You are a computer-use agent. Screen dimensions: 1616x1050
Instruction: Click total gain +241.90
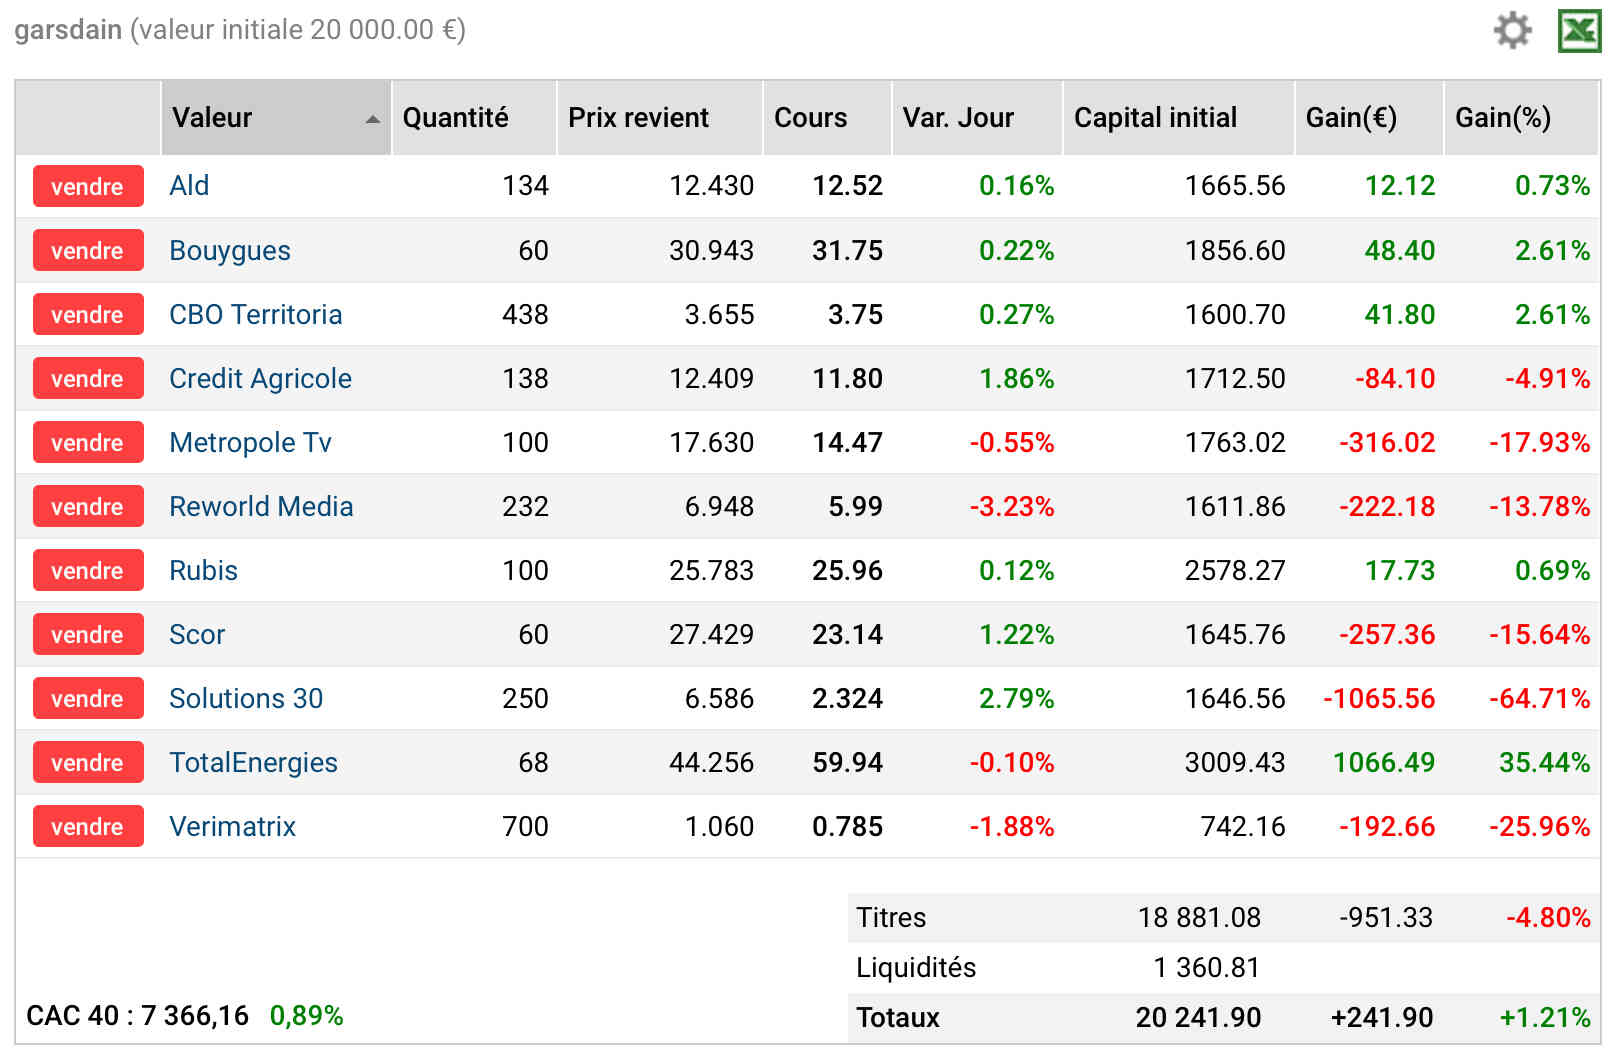1381,1018
